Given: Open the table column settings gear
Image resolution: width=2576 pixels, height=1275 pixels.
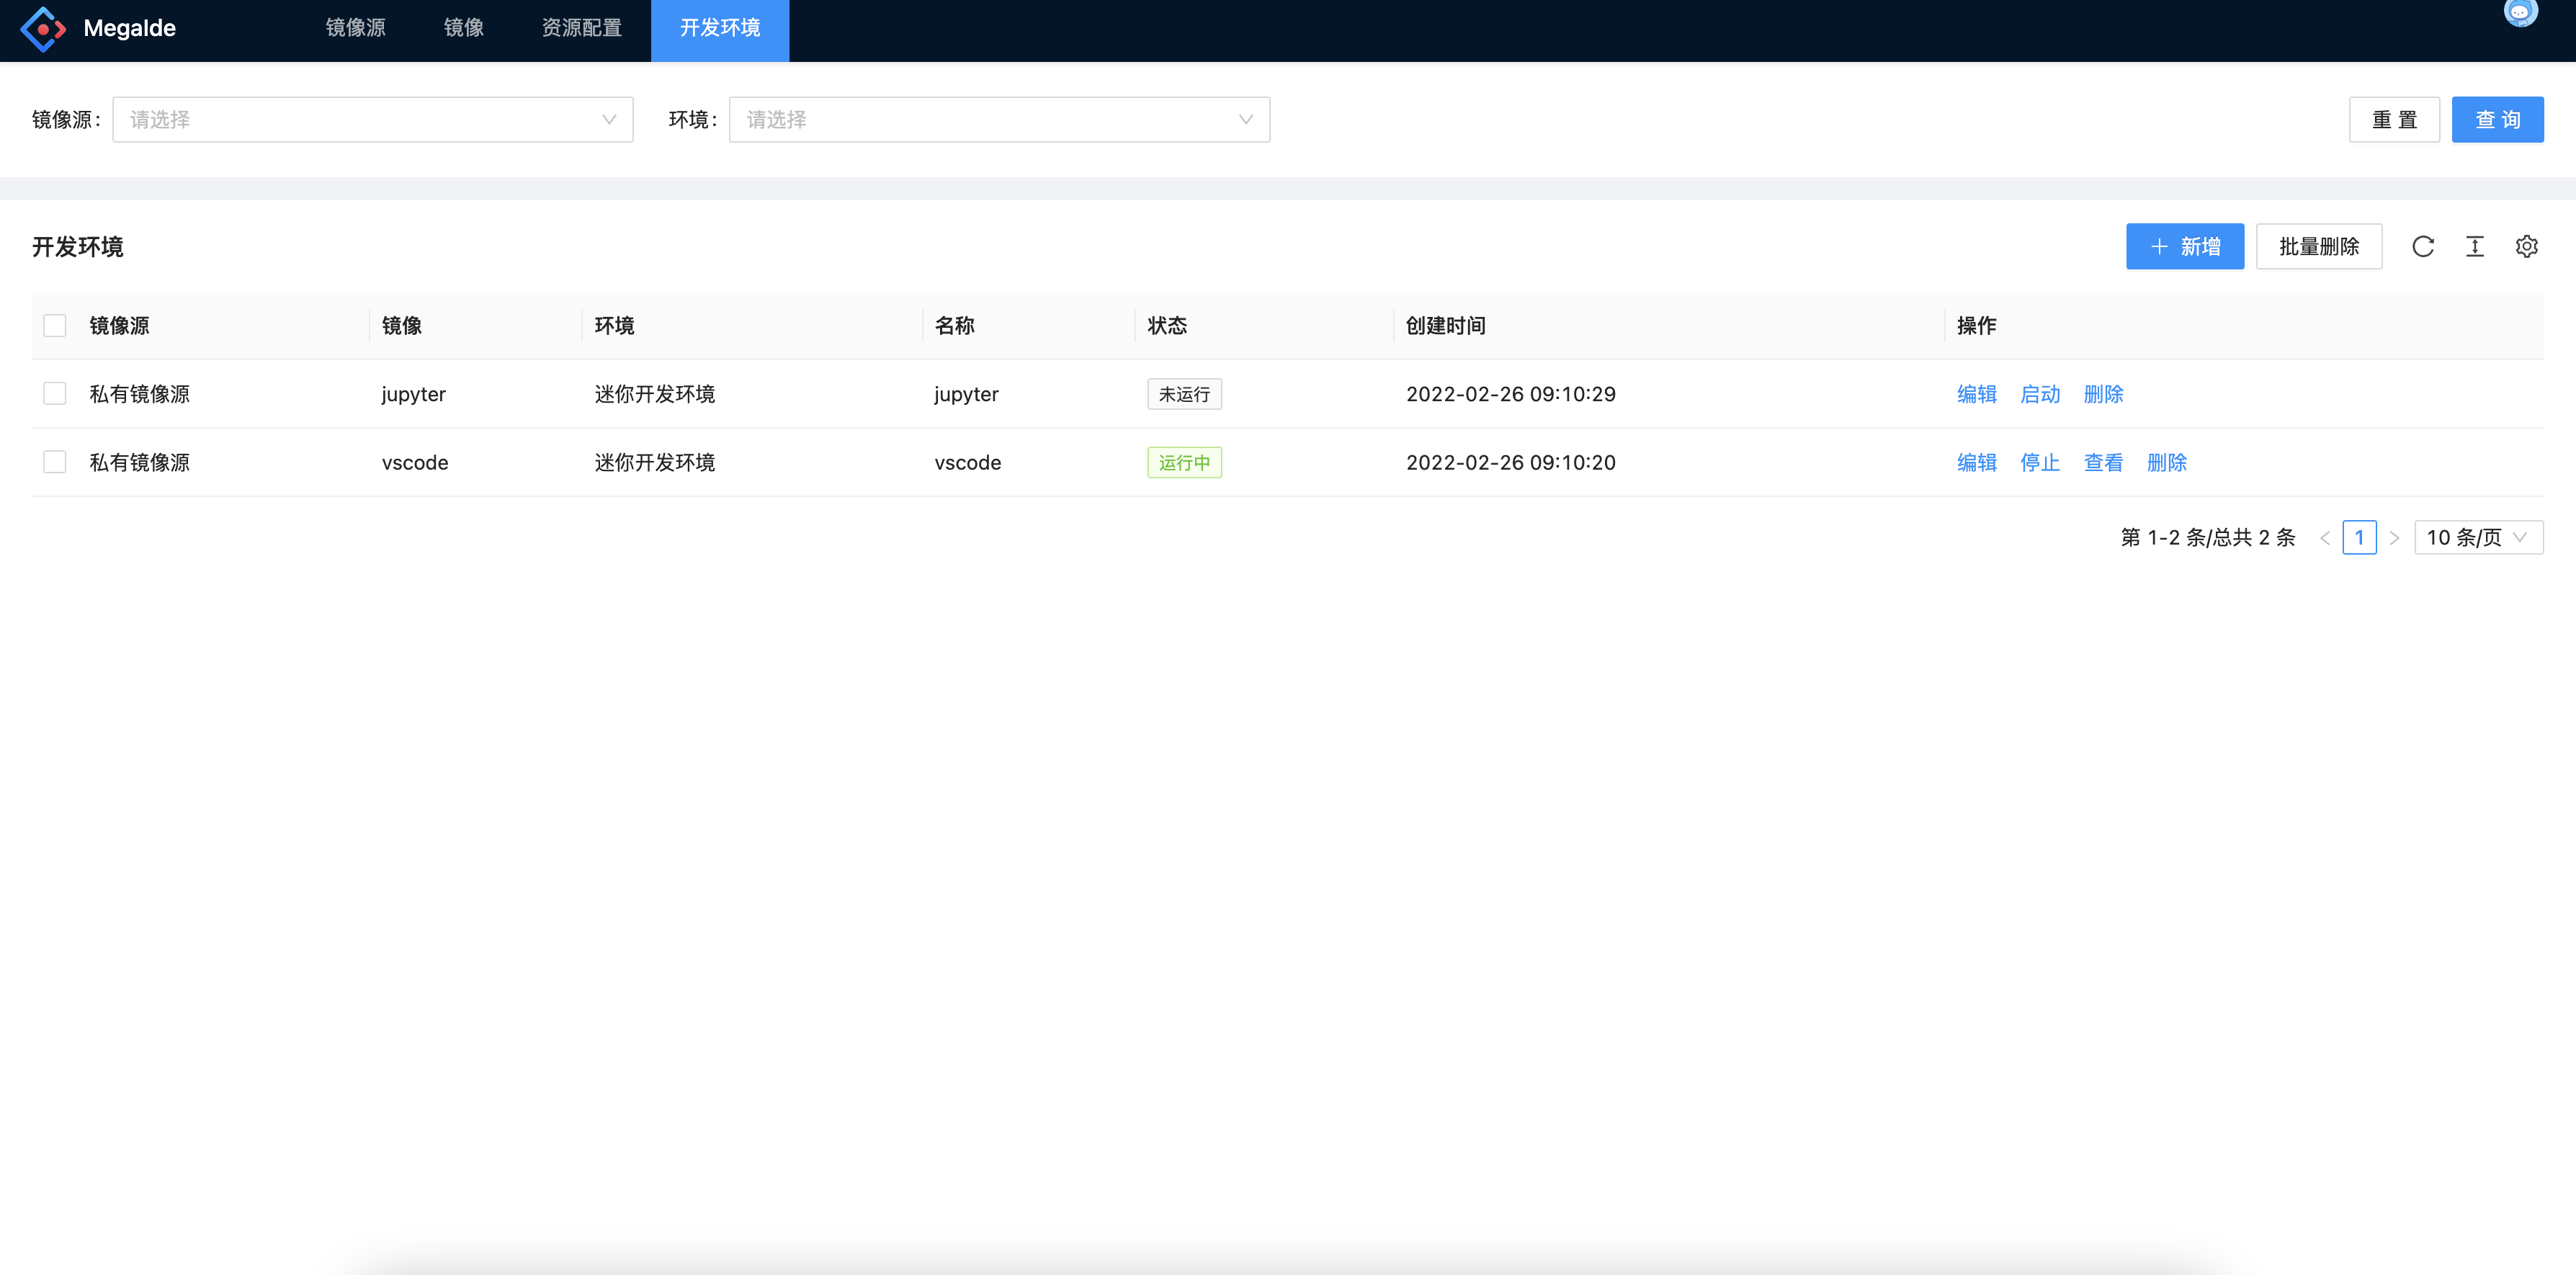Looking at the screenshot, I should 2527,246.
